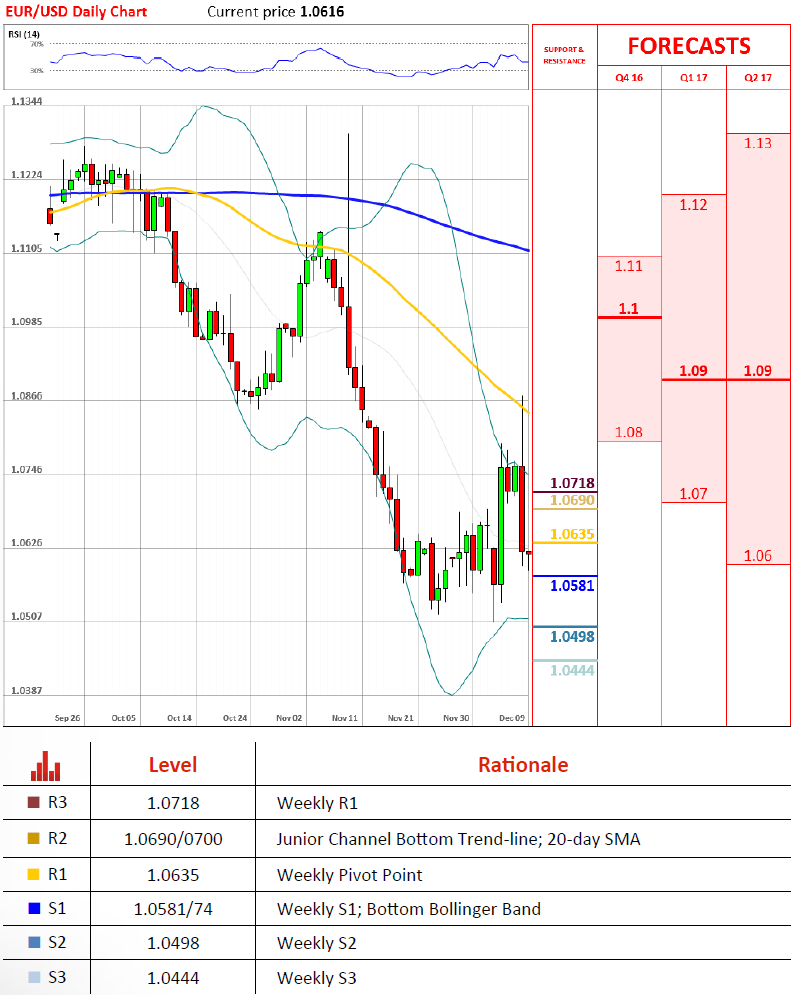799x995 pixels.
Task: Click the R1 row label
Action: point(57,874)
